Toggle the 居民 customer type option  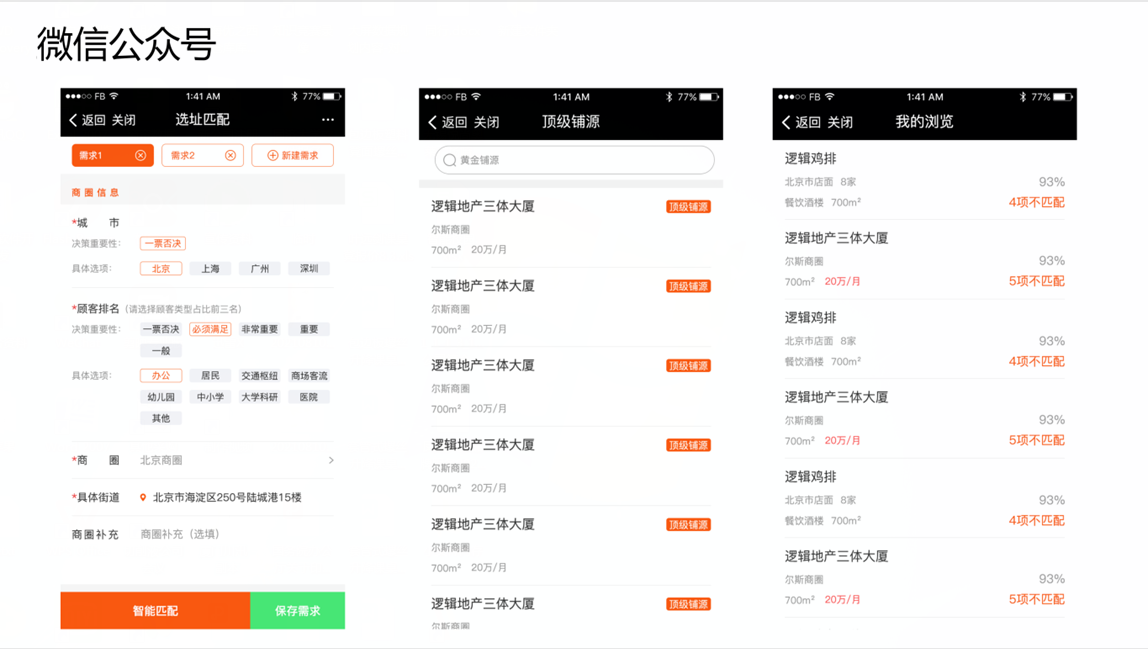tap(209, 374)
